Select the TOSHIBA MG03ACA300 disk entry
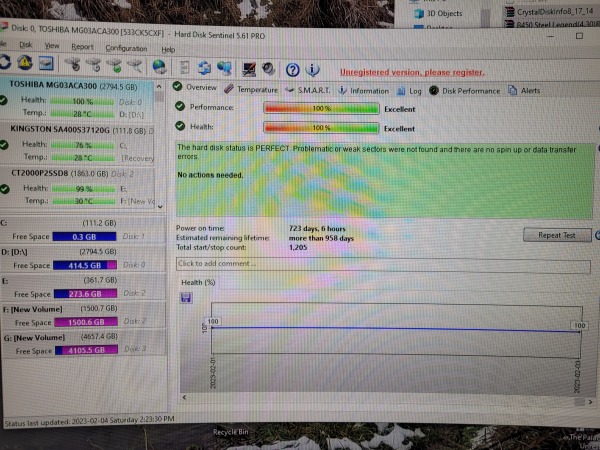This screenshot has height=450, width=600. pos(77,100)
